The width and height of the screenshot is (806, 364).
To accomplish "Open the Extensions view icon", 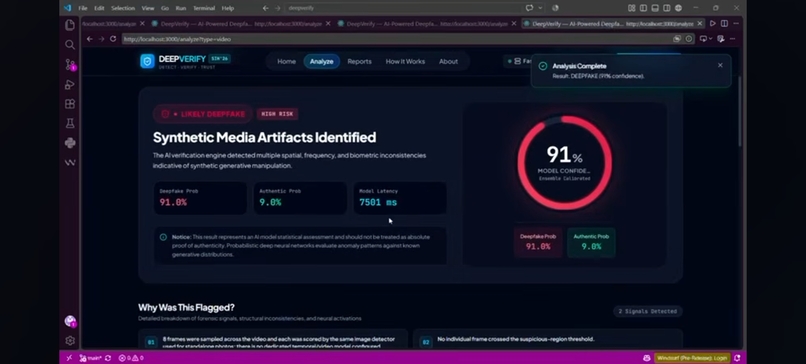I will [x=70, y=104].
